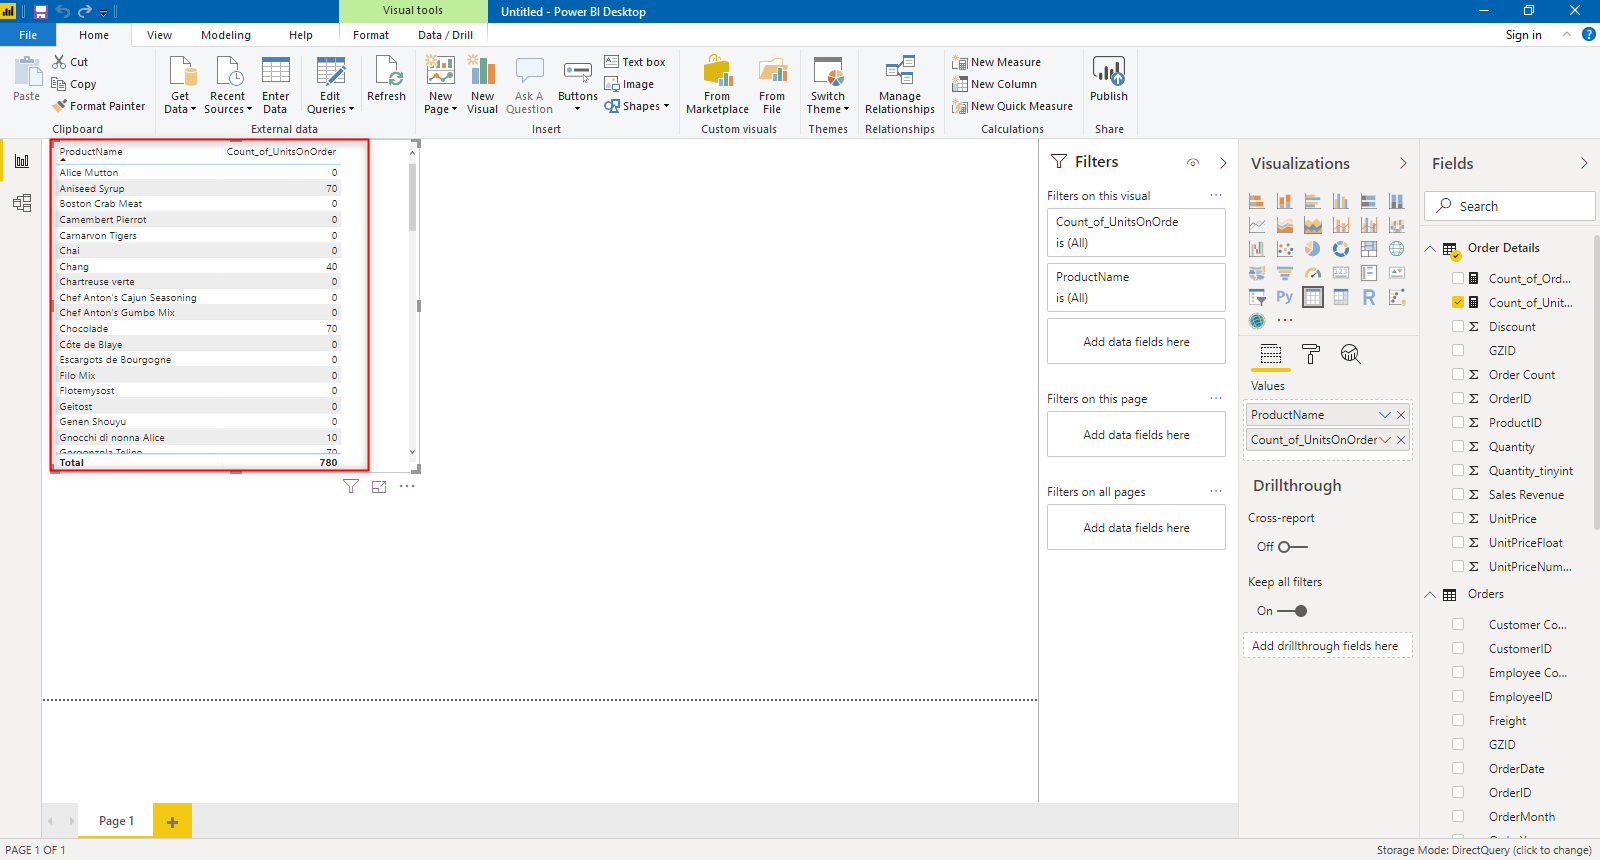This screenshot has width=1600, height=860.
Task: Remove ProductName from Values
Action: point(1401,415)
